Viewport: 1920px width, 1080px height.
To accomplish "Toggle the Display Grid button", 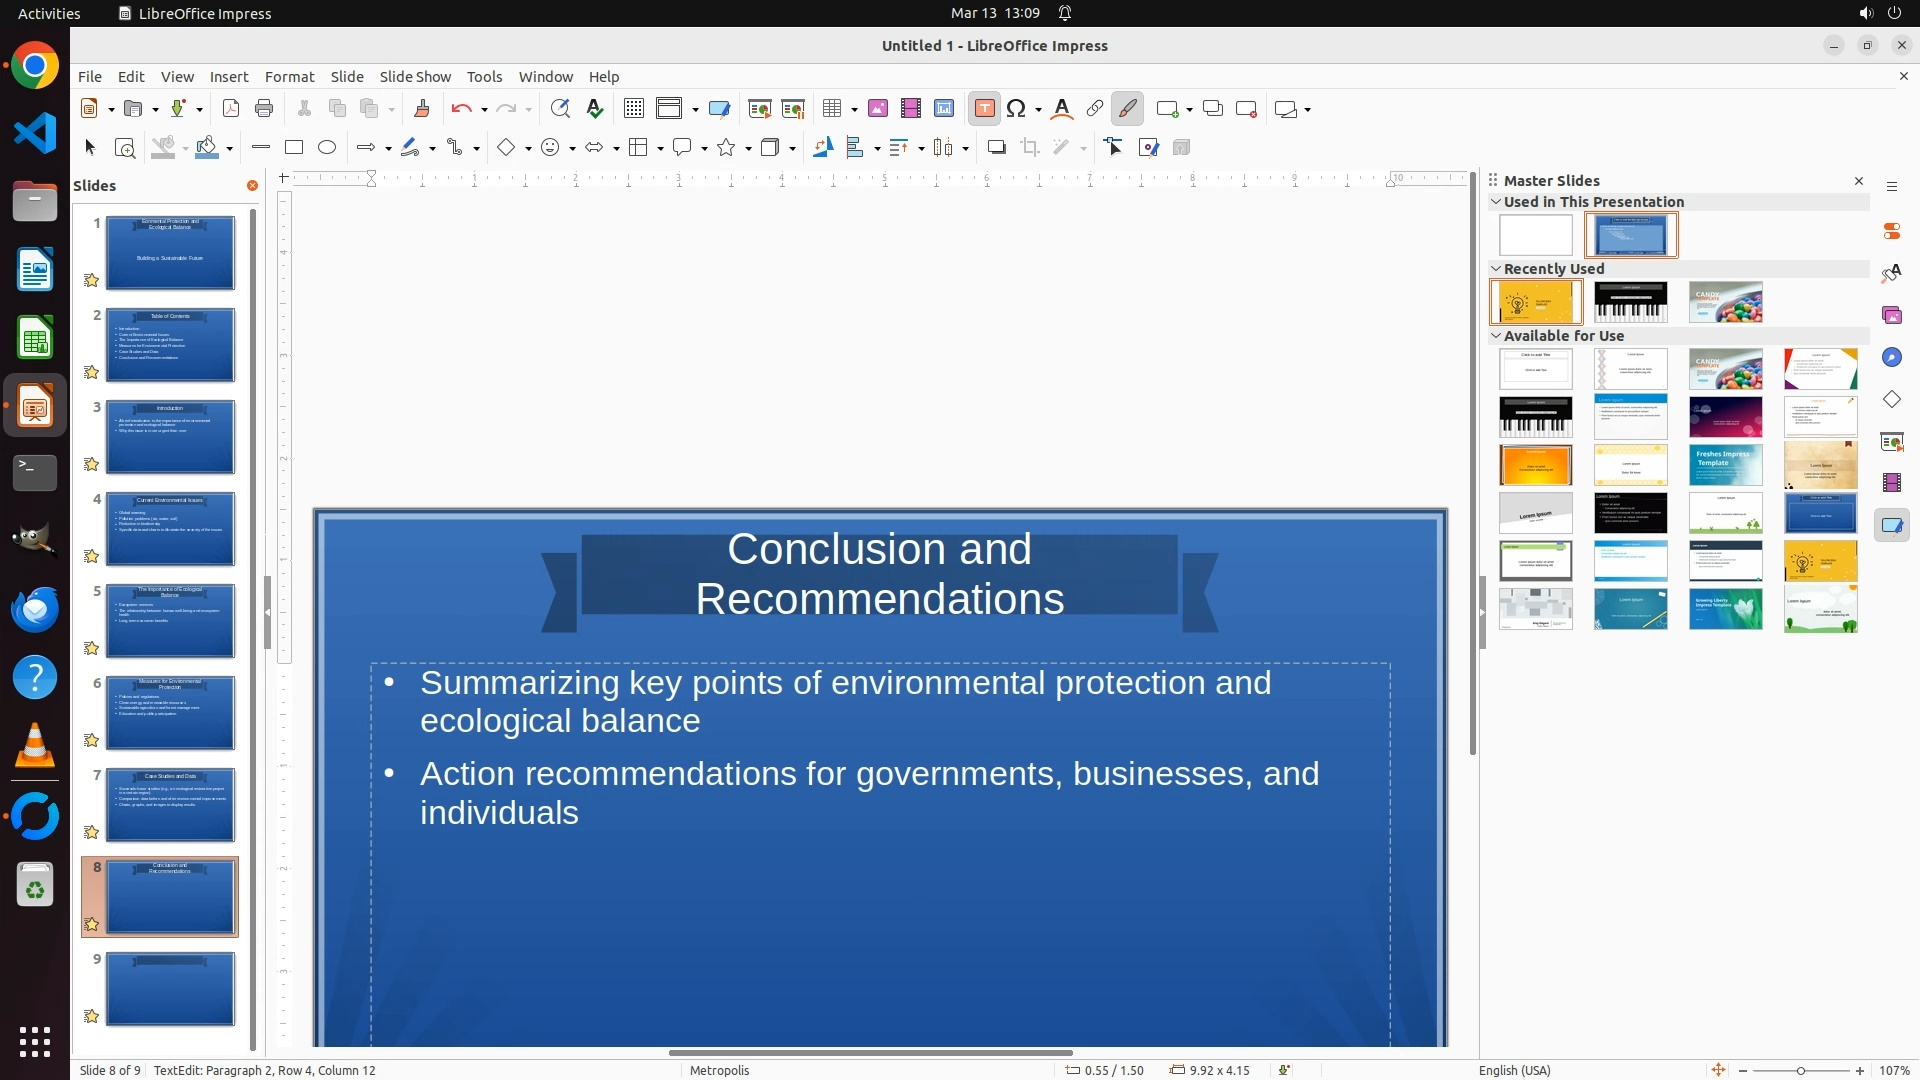I will point(634,109).
